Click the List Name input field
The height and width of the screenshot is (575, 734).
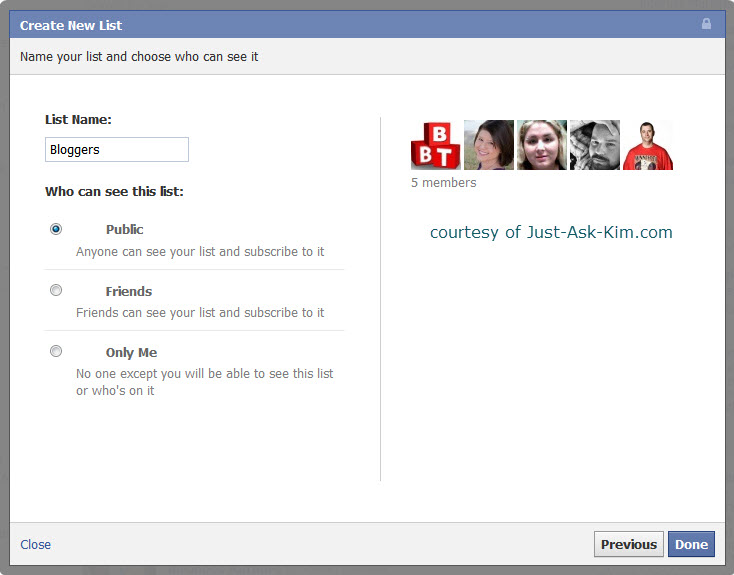click(117, 149)
